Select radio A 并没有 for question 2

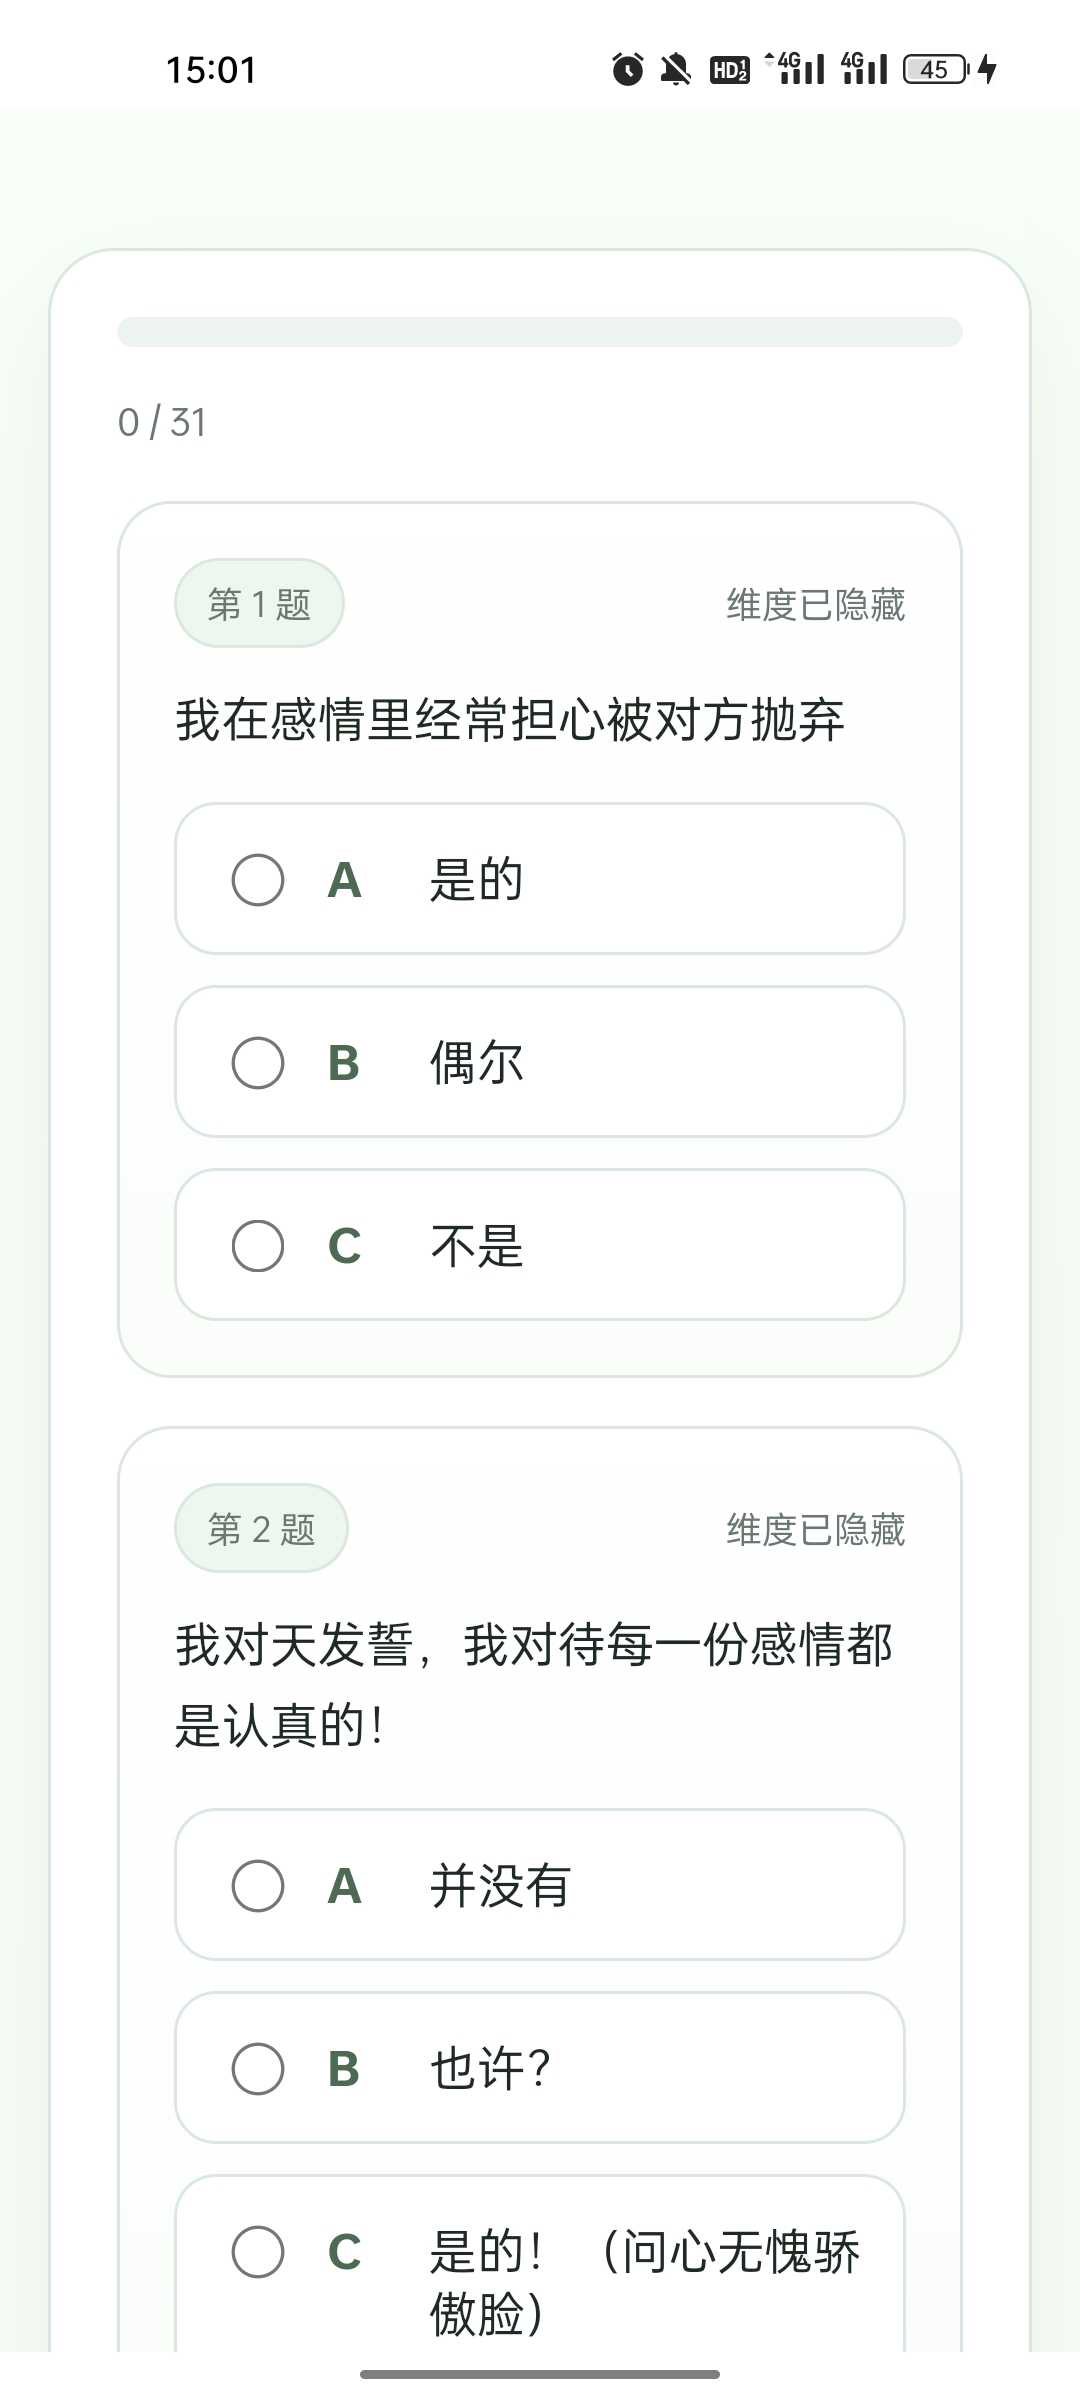258,1886
